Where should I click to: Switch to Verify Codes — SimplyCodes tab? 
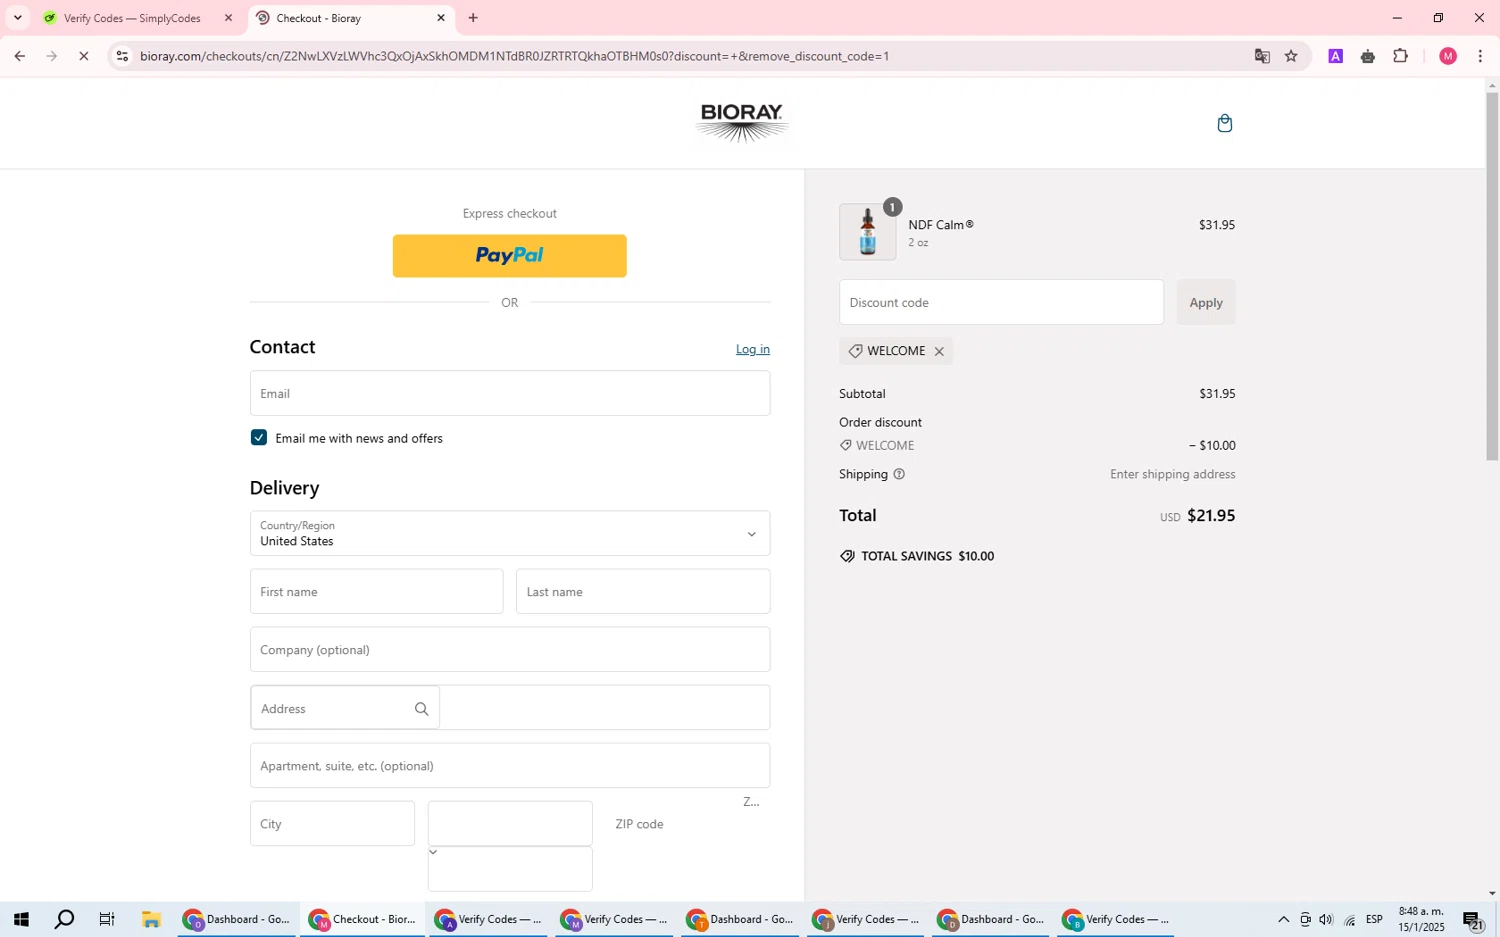point(132,18)
